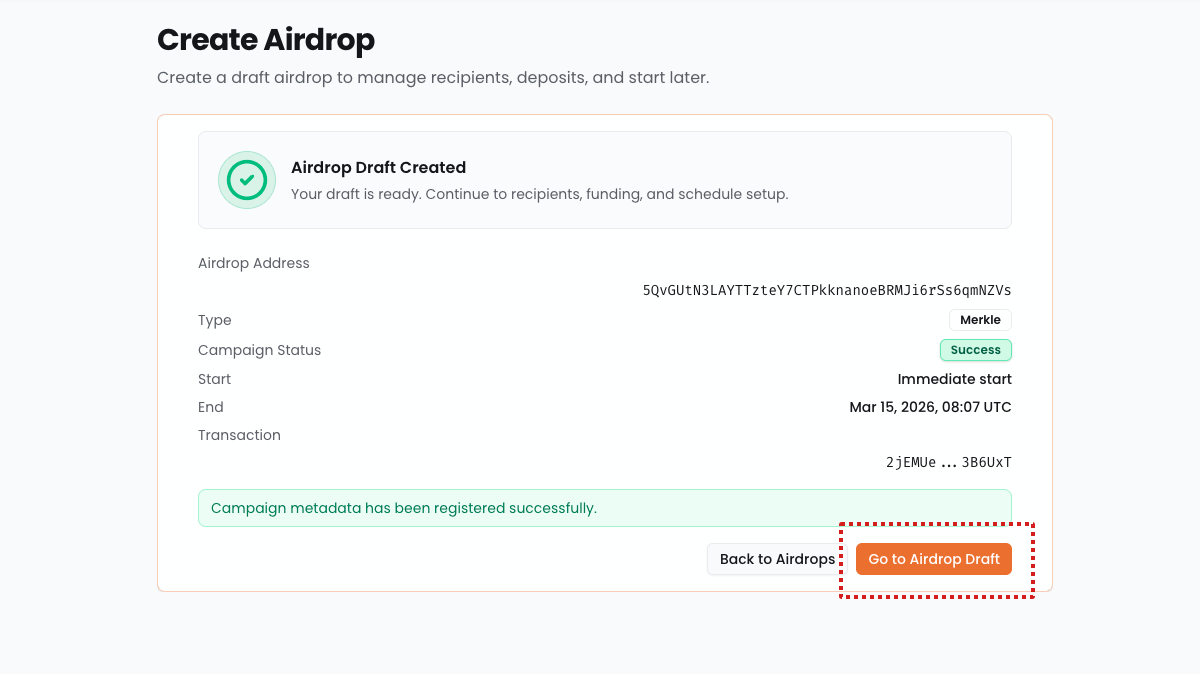Click the Airdrop Address label
Screen dimensions: 1200x674
point(254,263)
